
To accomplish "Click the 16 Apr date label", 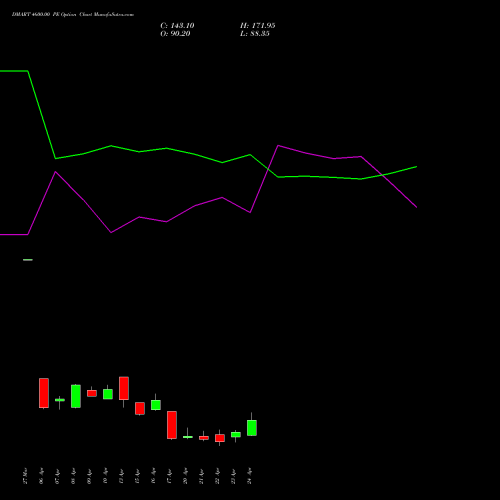I will 153,476.
